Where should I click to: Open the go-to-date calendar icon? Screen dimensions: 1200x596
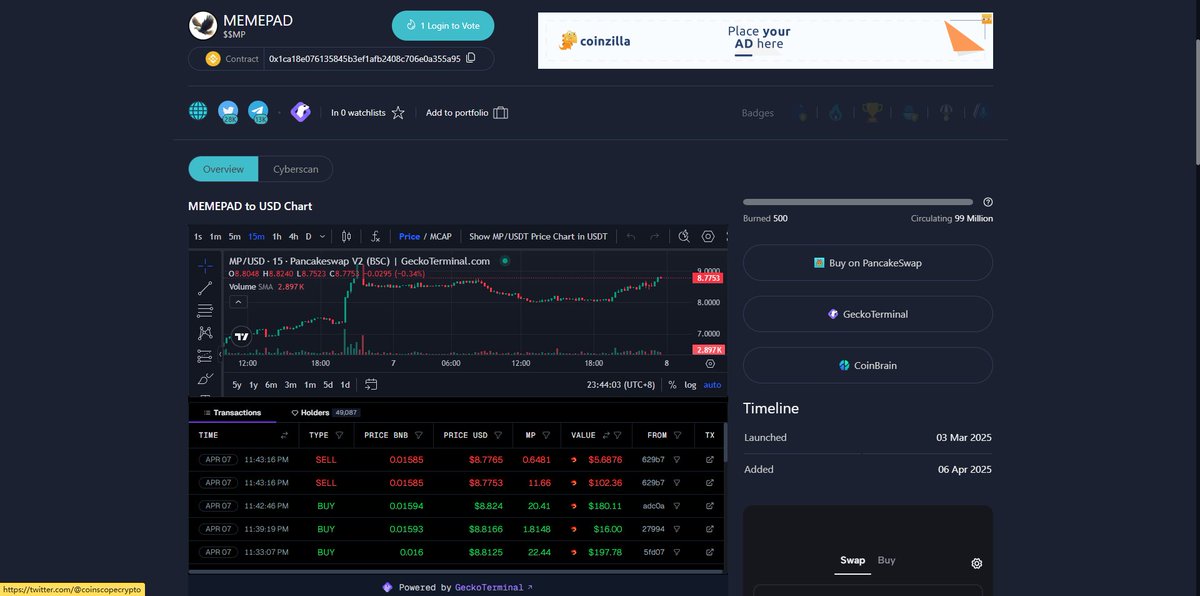[371, 384]
